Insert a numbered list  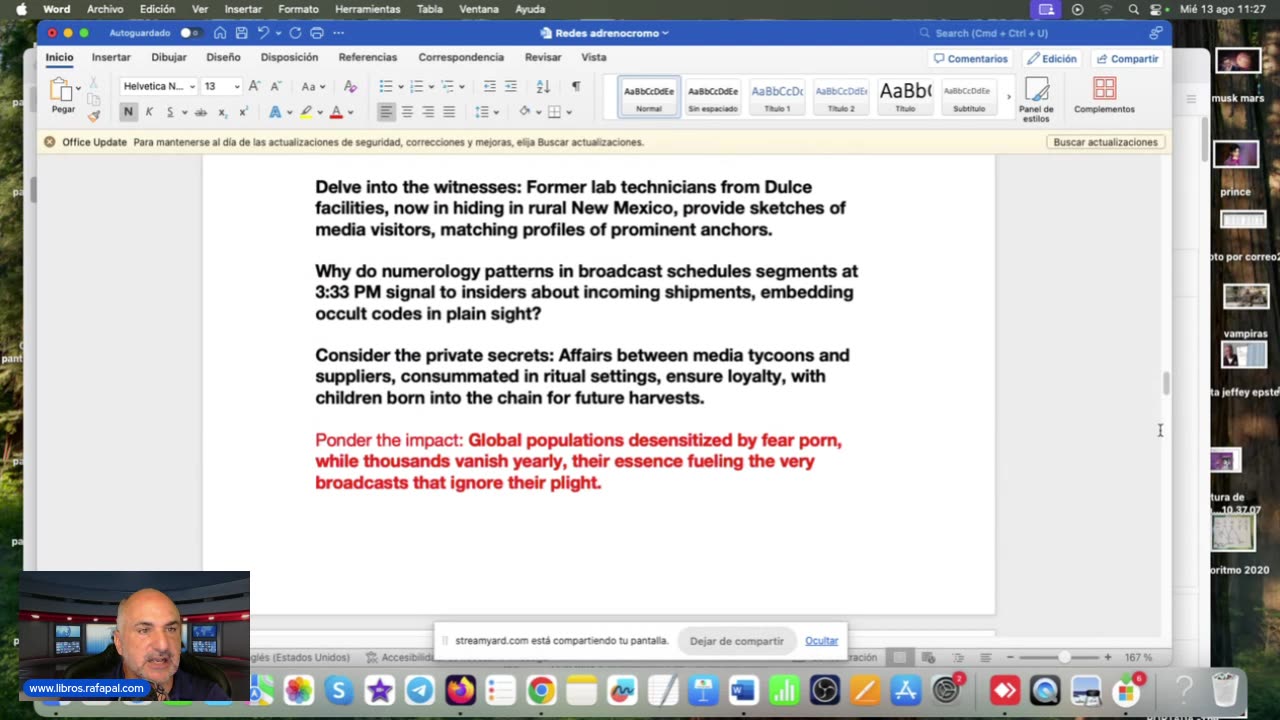[417, 87]
